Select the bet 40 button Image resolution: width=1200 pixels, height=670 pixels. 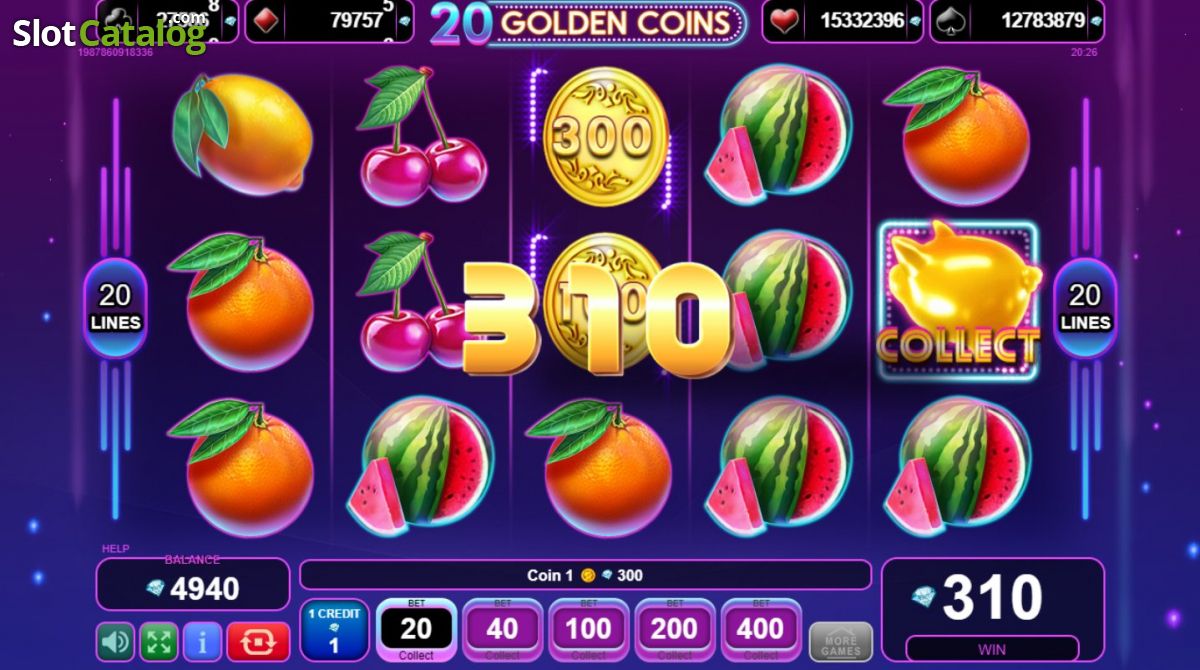pos(503,630)
